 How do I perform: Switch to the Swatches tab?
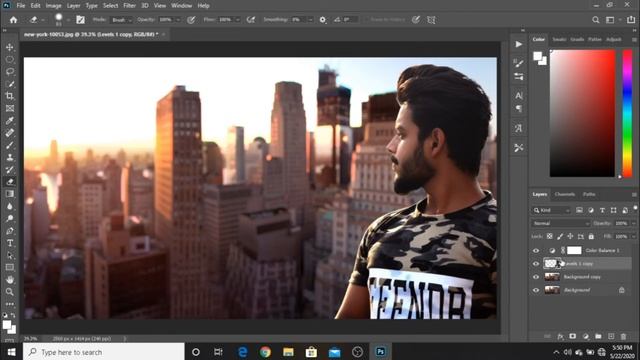[x=559, y=39]
